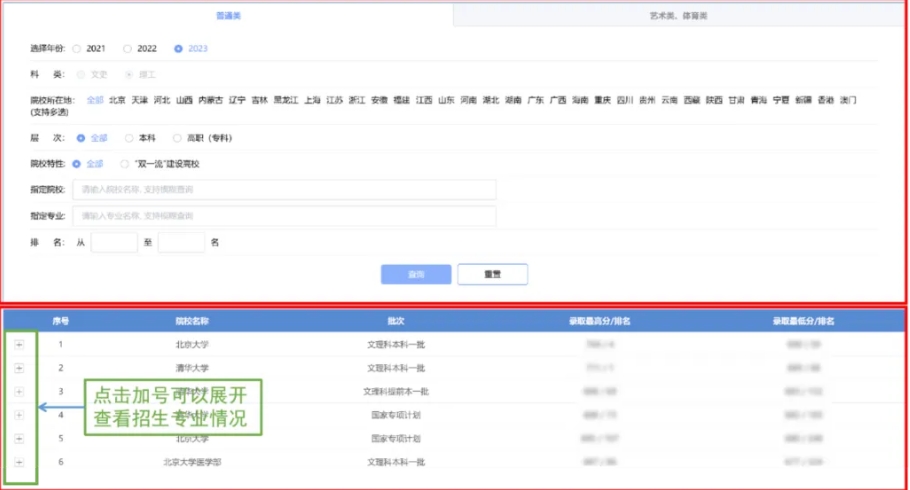Filter by 青海 province
Image resolution: width=910 pixels, height=490 pixels.
[x=759, y=100]
